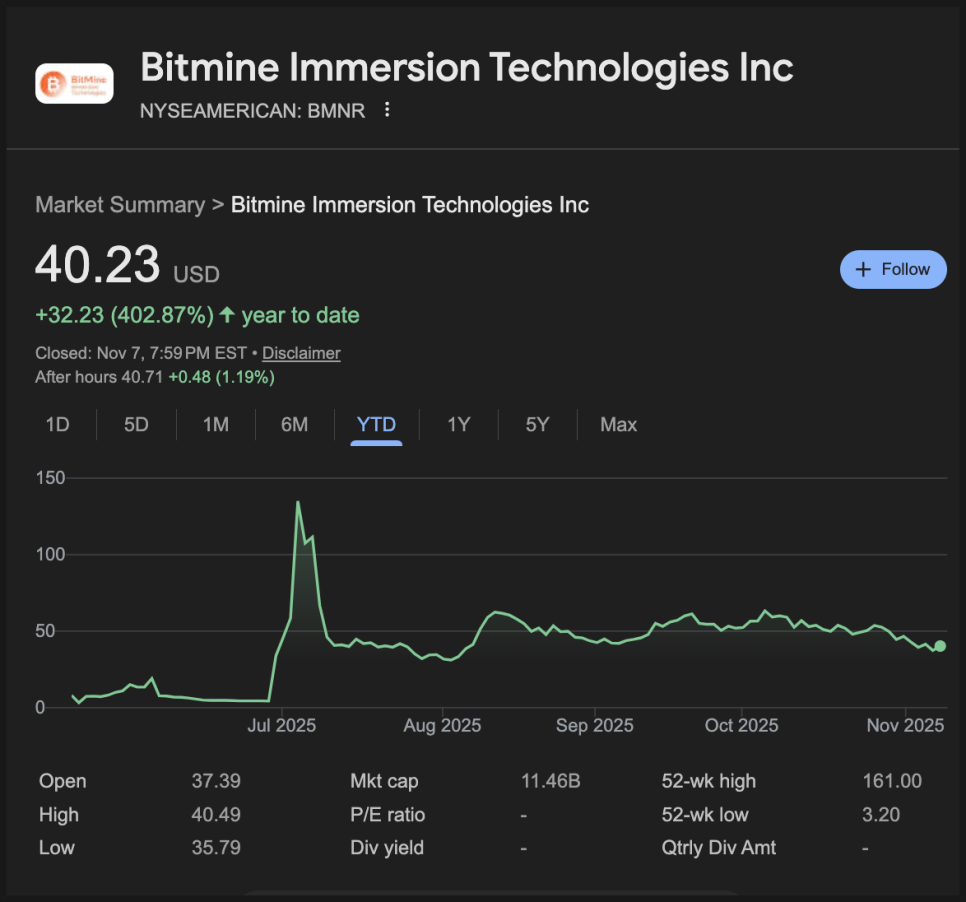Click the 52-wk high value 161.00
966x902 pixels.
892,781
